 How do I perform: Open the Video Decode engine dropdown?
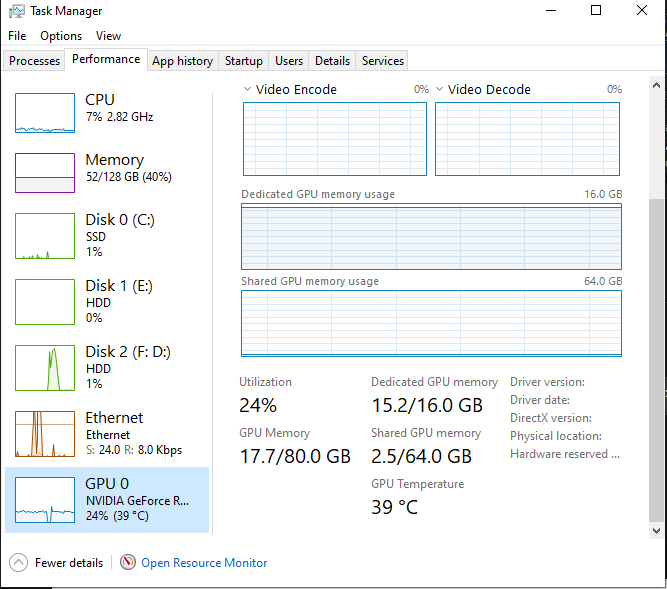click(440, 89)
